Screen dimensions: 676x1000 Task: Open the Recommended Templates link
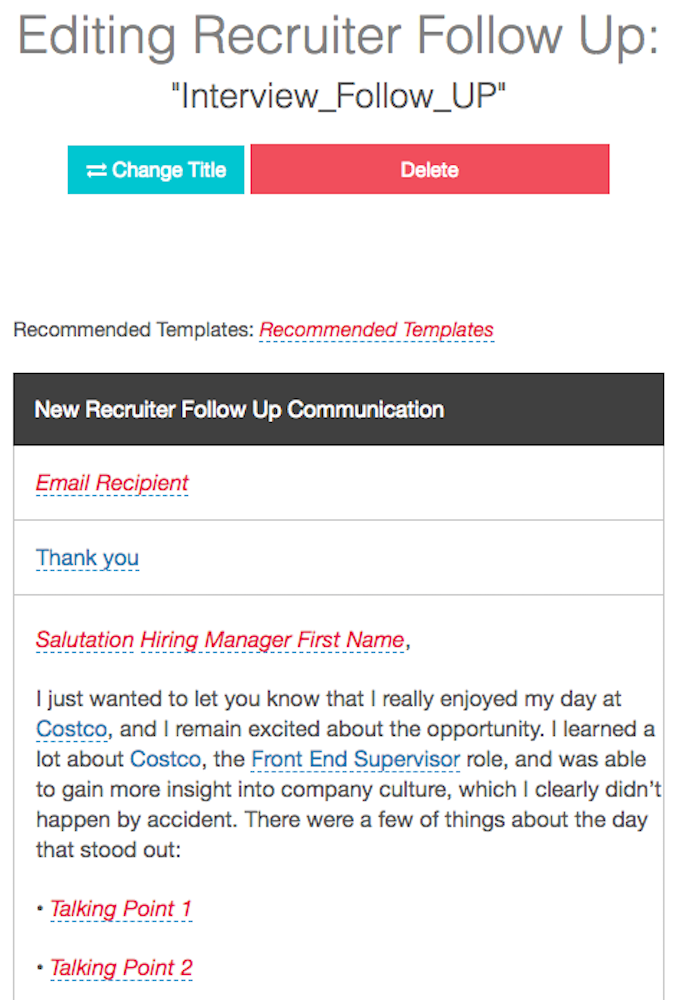pyautogui.click(x=377, y=329)
